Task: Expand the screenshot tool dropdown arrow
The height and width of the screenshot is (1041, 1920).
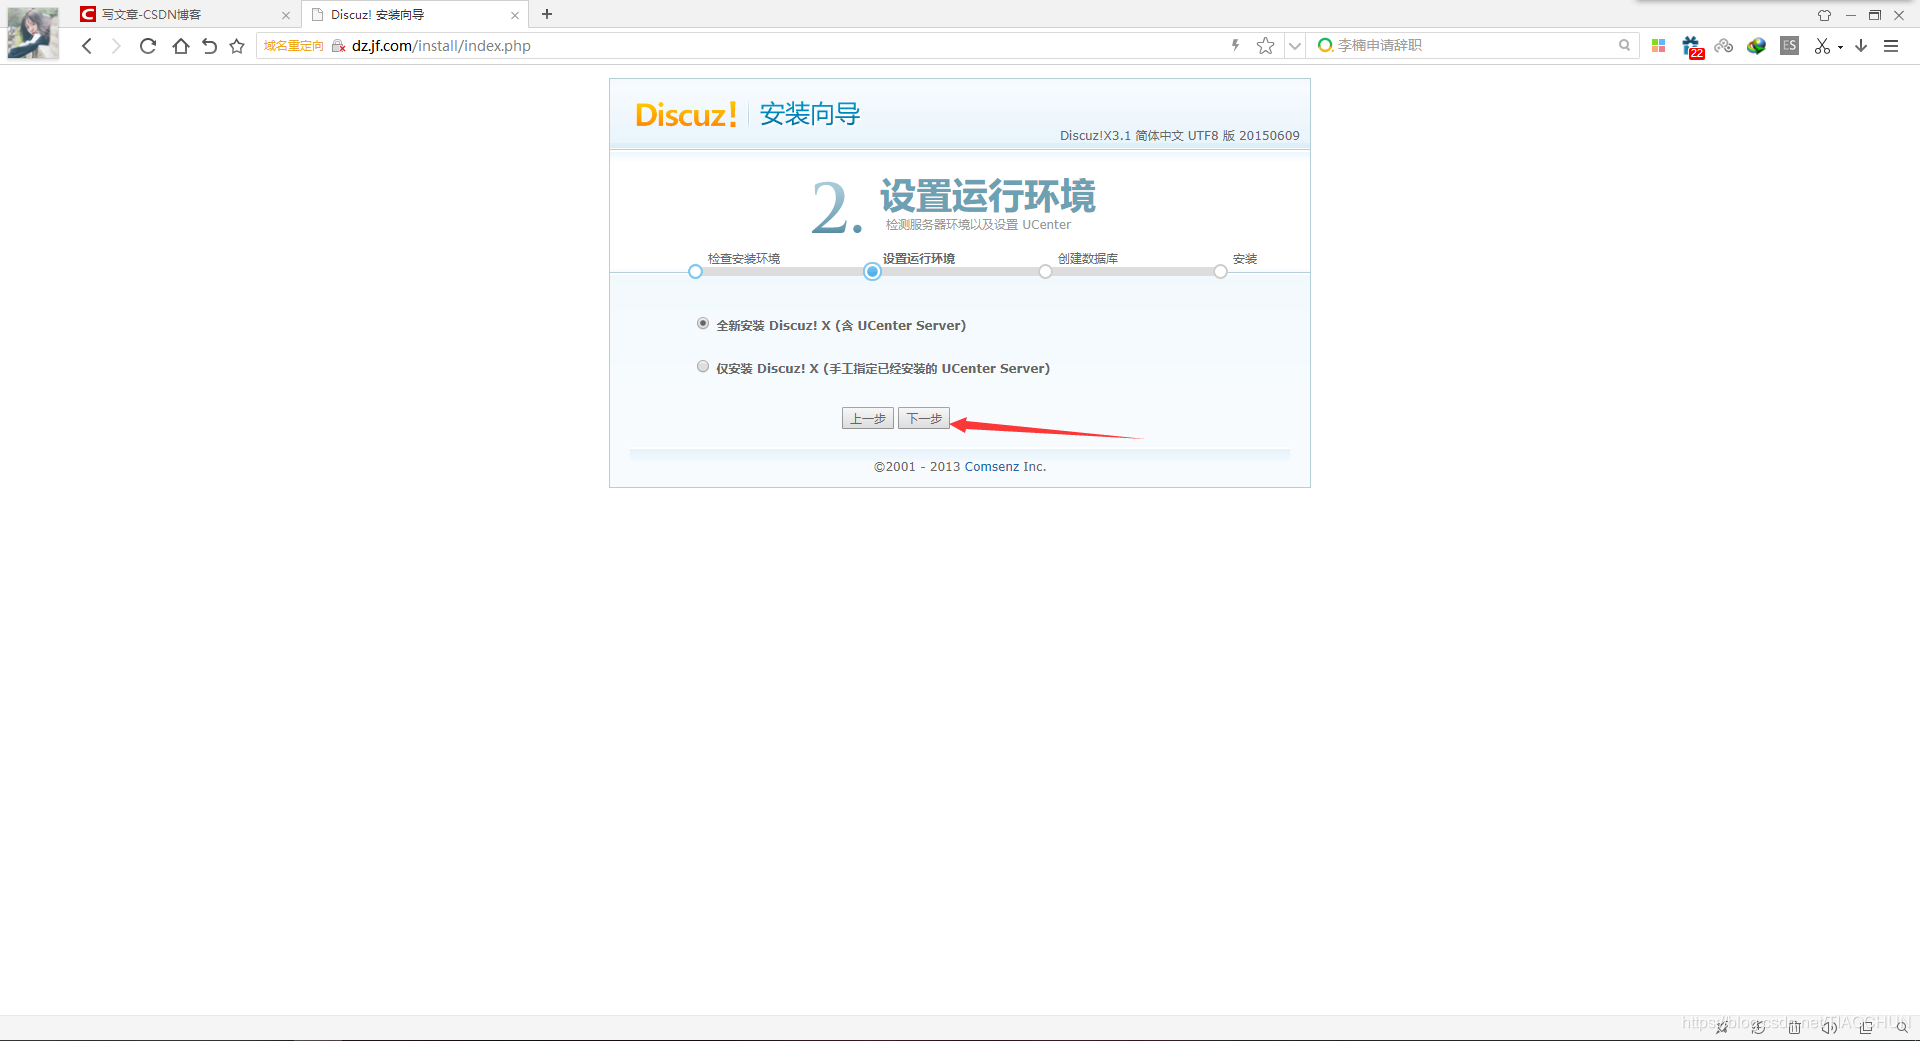Action: pos(1840,47)
